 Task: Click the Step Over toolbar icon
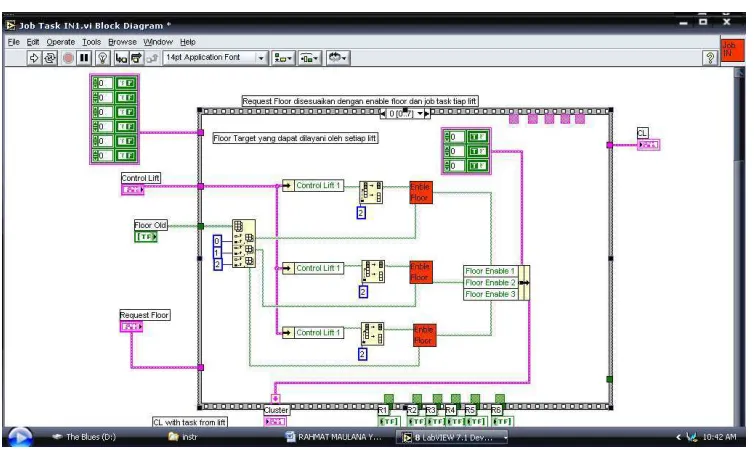coord(137,58)
